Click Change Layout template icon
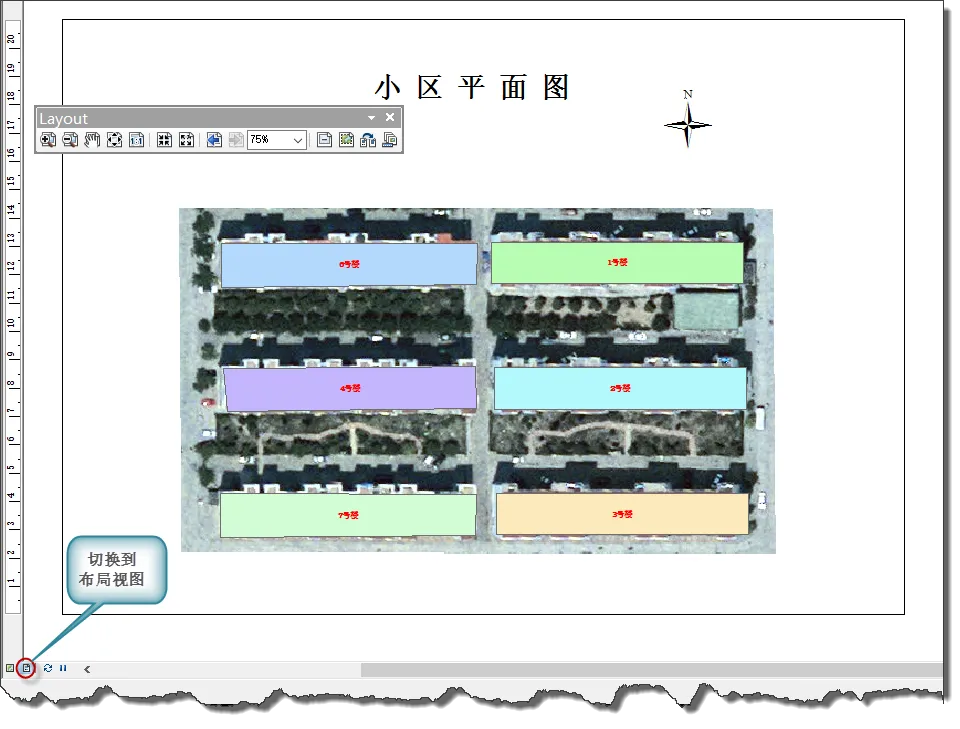Image resolution: width=960 pixels, height=729 pixels. [368, 141]
